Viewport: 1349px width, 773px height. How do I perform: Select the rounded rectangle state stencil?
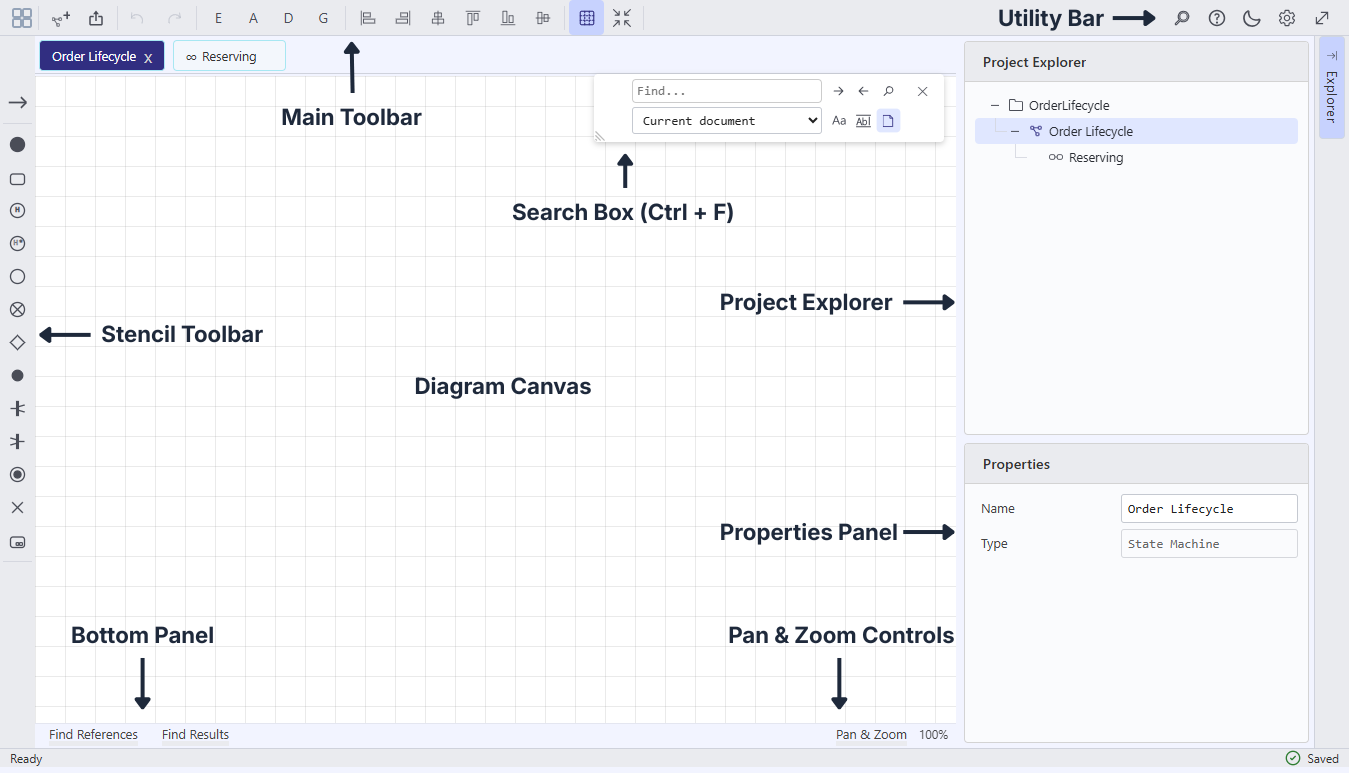point(17,179)
